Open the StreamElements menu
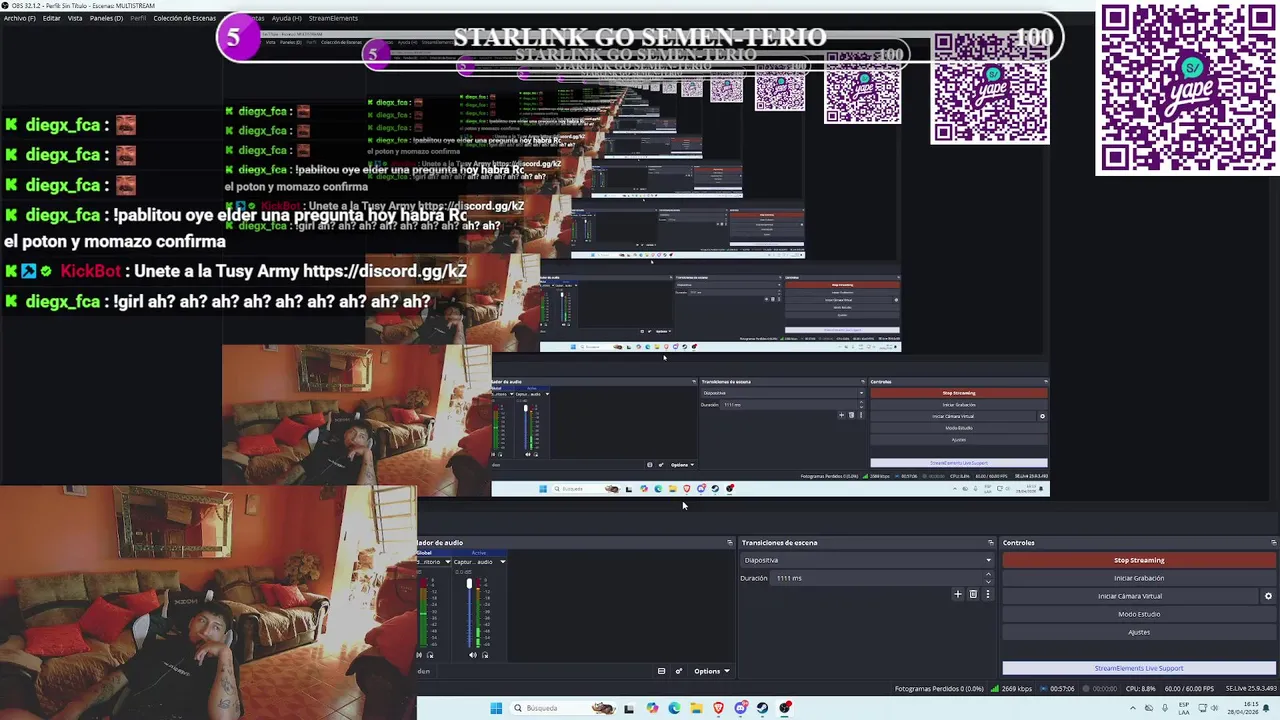Screen dimensions: 1280x720 pyautogui.click(x=333, y=18)
